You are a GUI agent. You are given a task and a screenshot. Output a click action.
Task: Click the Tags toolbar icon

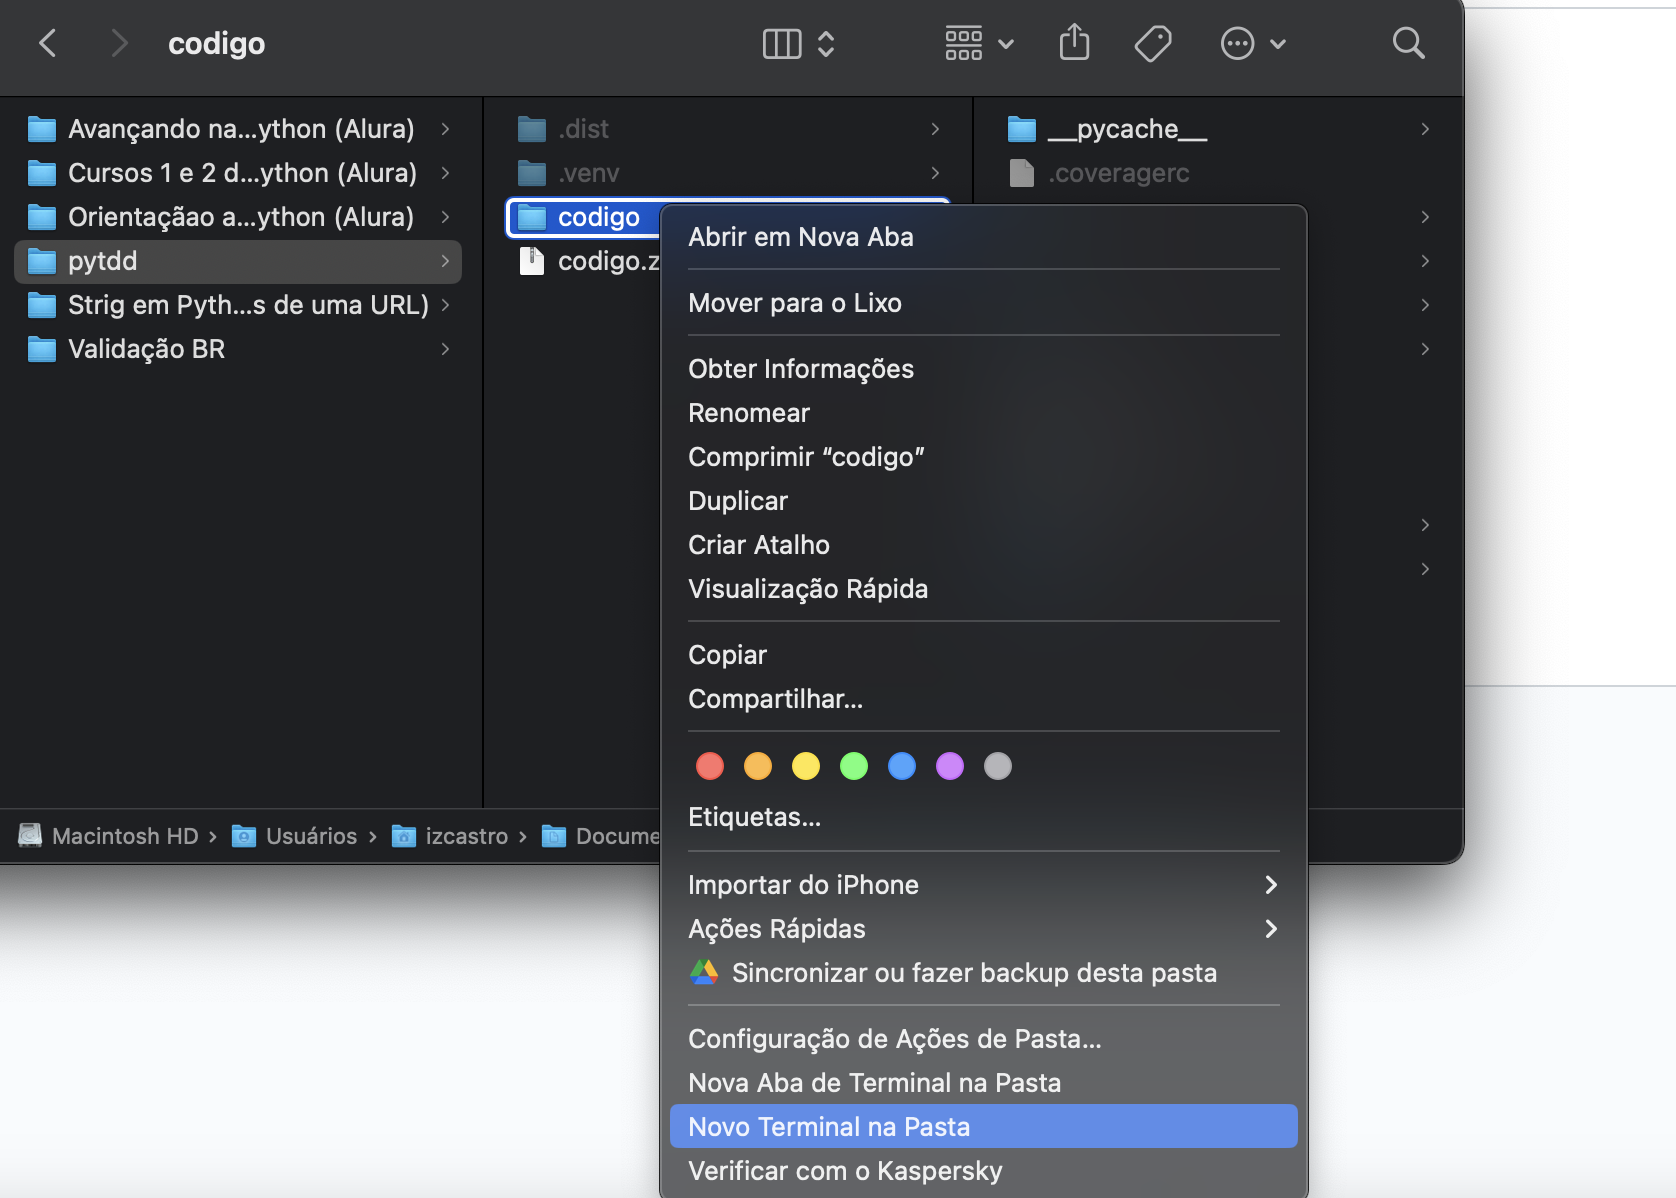[1152, 44]
